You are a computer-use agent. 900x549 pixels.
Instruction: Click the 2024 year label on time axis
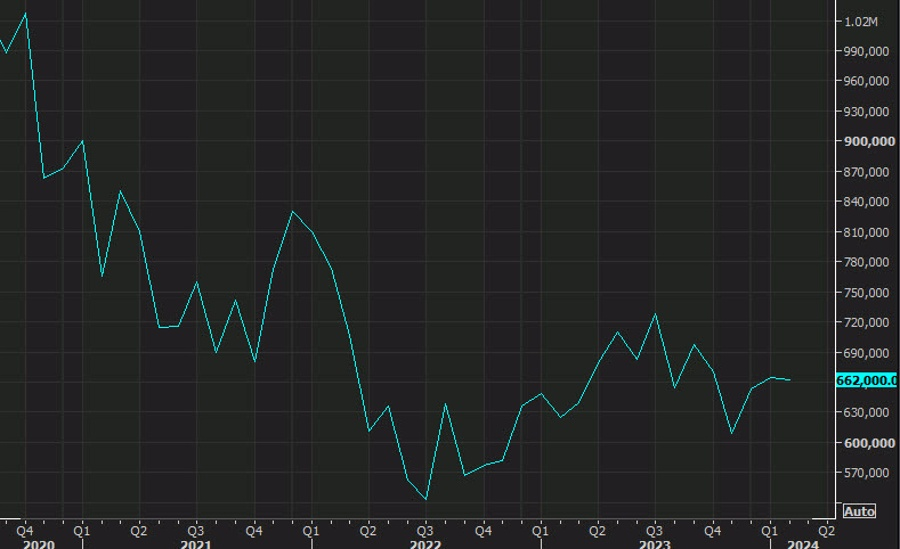point(802,544)
